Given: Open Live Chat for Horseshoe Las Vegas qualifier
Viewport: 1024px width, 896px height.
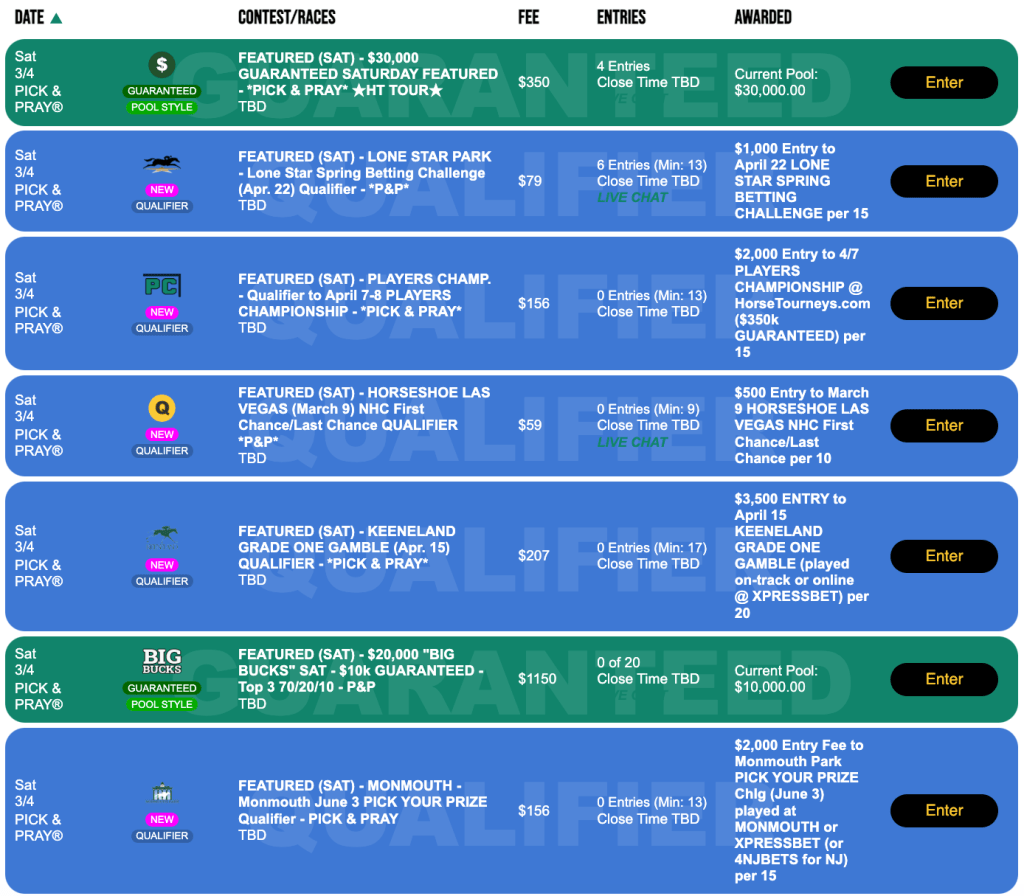Looking at the screenshot, I should point(632,442).
